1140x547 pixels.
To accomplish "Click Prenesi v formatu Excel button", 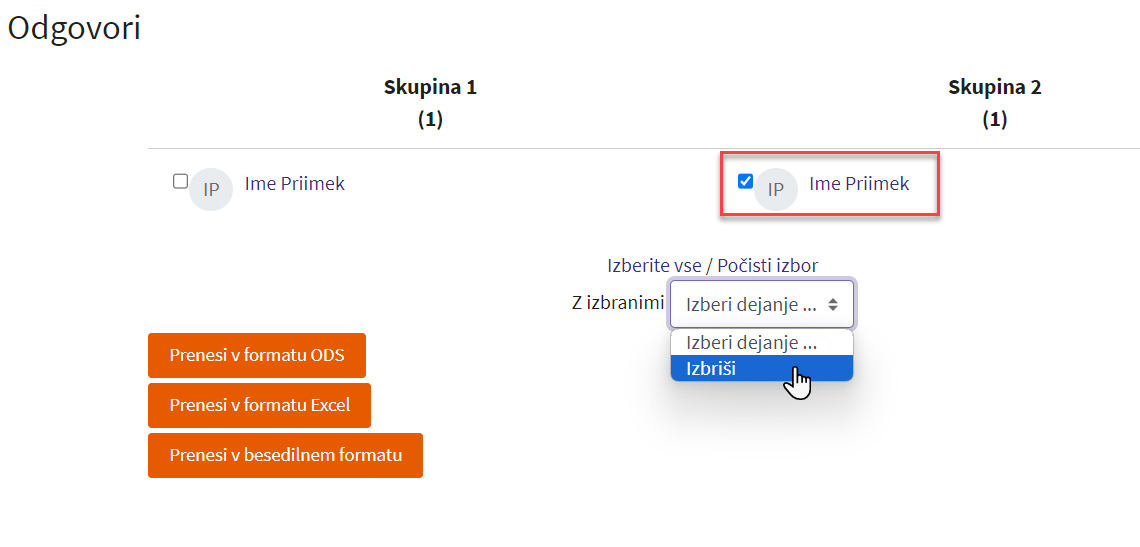I will (x=260, y=405).
